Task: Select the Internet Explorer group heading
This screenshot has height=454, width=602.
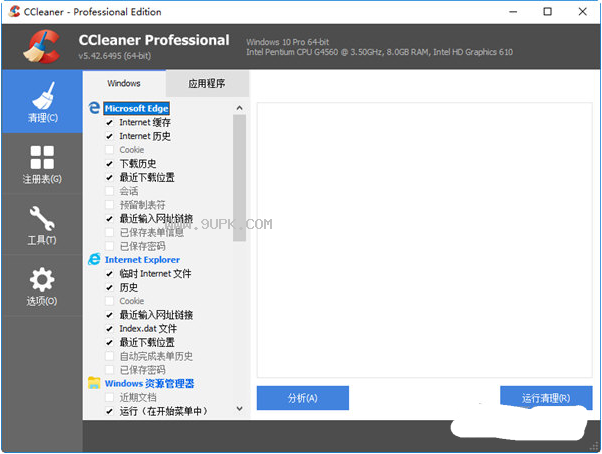Action: point(142,260)
